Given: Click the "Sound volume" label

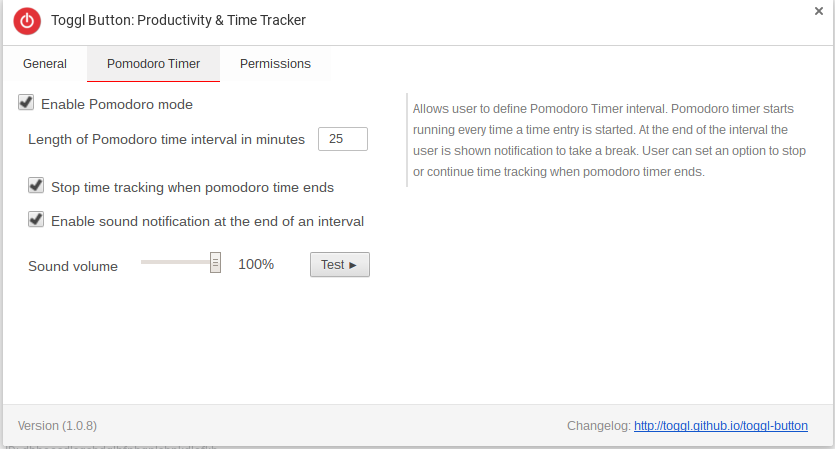Looking at the screenshot, I should [73, 266].
